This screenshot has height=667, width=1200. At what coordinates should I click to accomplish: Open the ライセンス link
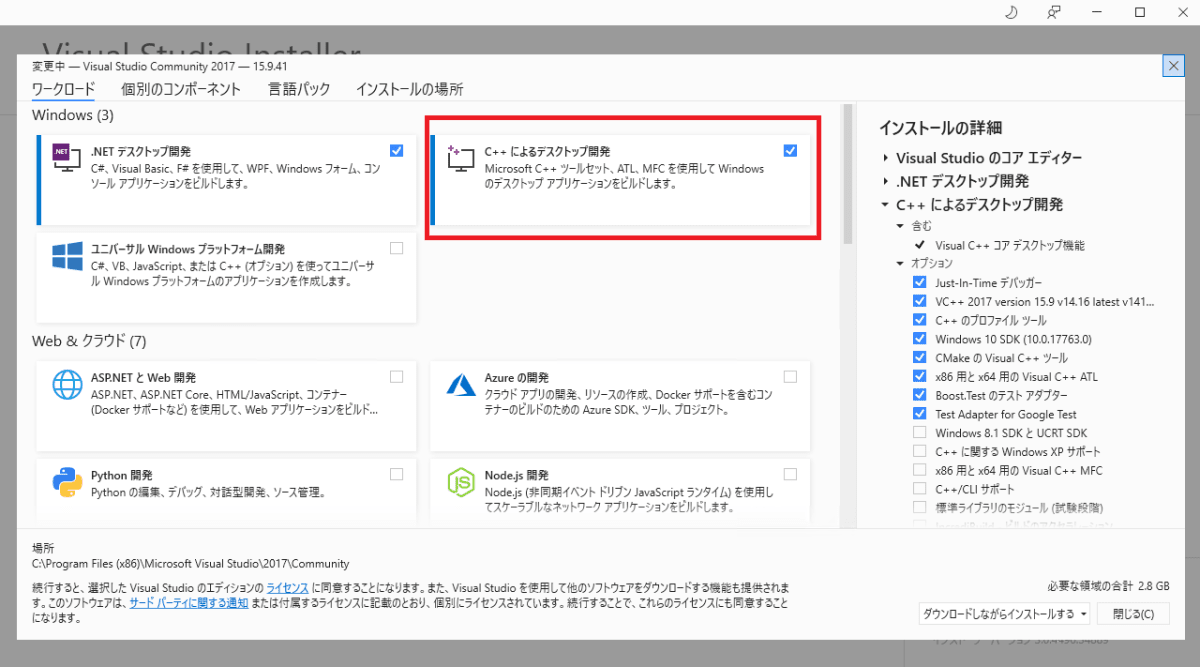tap(287, 587)
